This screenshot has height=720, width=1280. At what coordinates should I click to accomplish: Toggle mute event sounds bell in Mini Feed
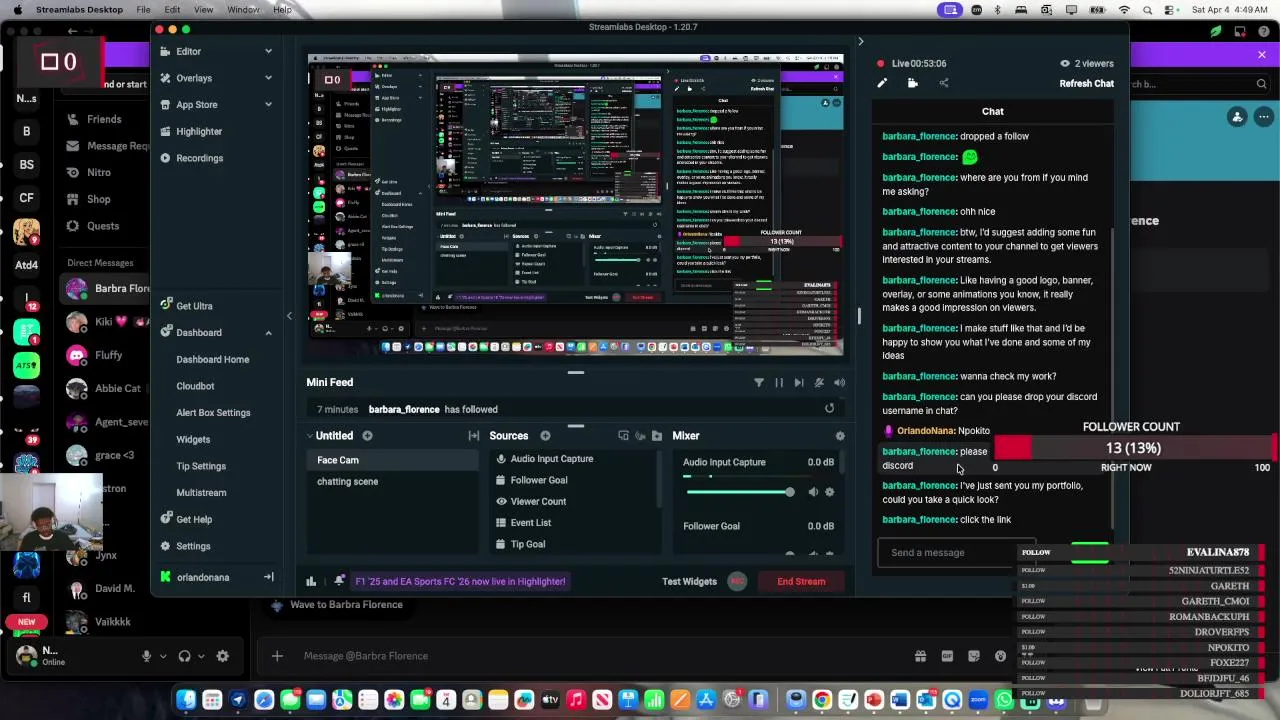[x=819, y=382]
